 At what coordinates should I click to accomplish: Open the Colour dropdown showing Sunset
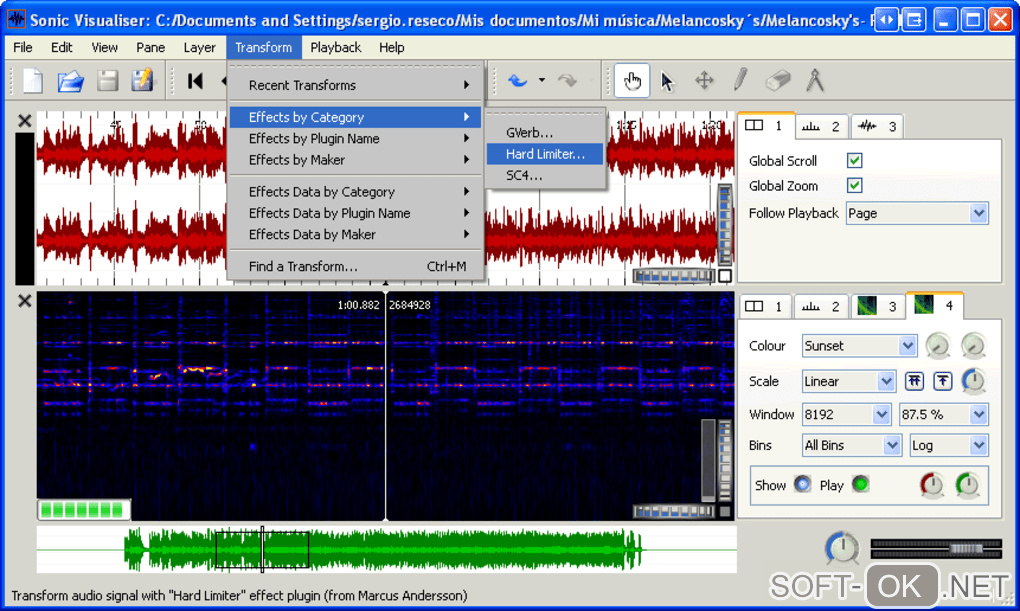[x=859, y=346]
